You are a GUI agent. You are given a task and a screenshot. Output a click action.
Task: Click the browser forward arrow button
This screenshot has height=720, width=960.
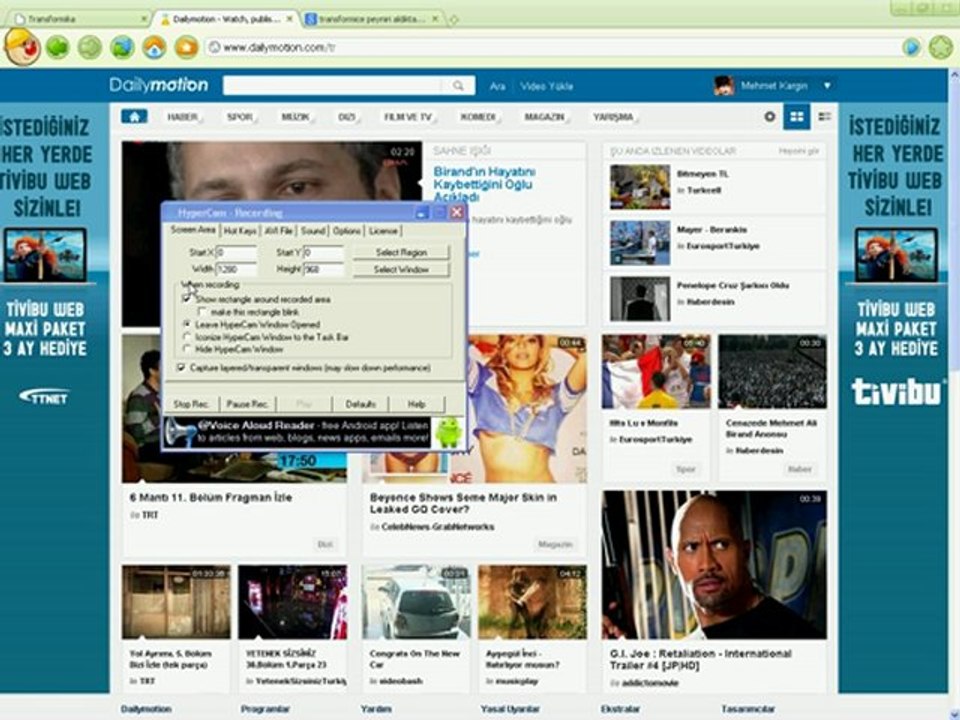click(x=90, y=47)
